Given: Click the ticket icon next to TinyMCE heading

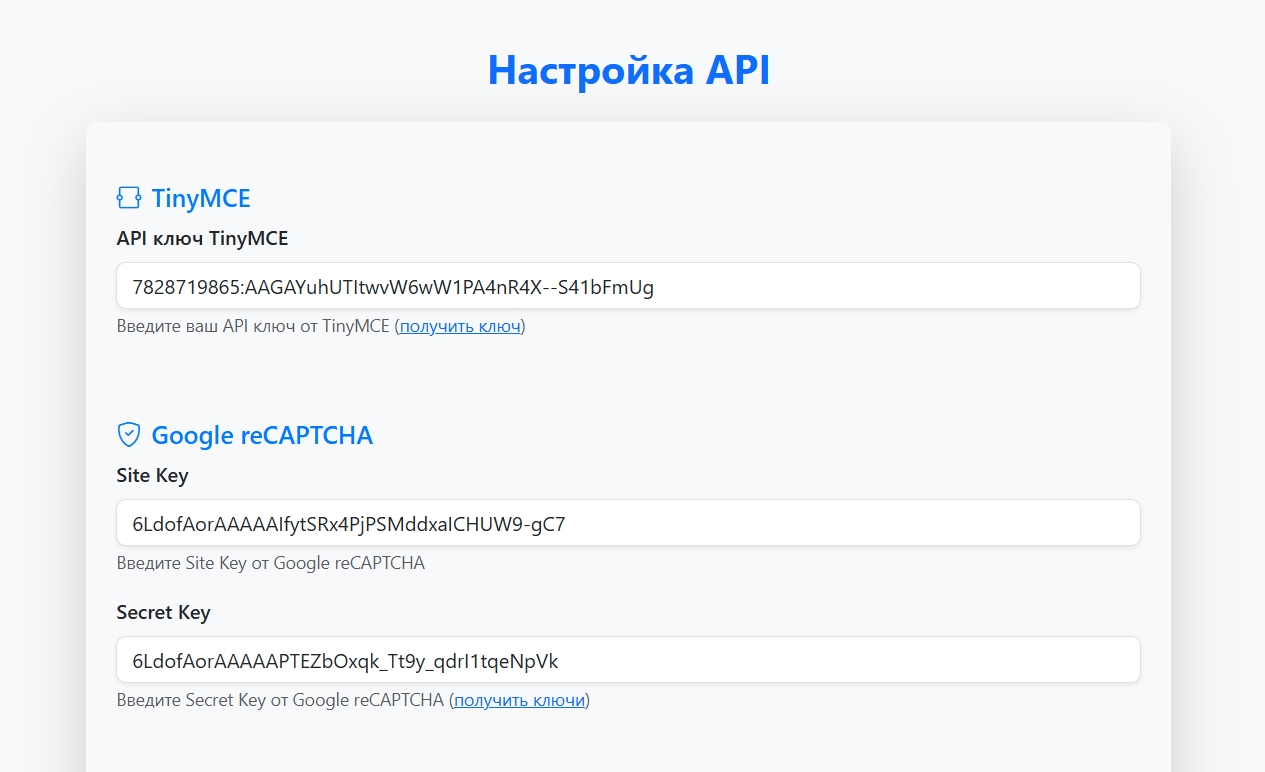Looking at the screenshot, I should click(x=129, y=198).
